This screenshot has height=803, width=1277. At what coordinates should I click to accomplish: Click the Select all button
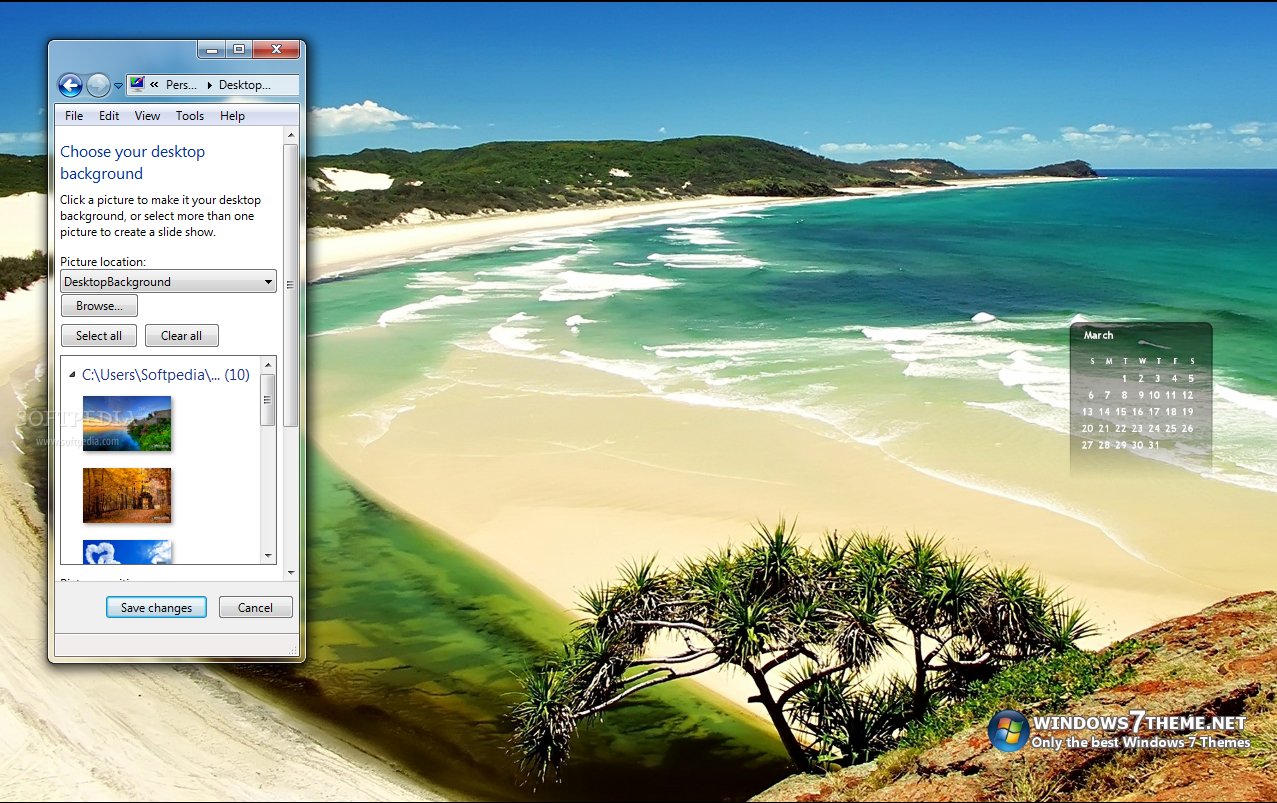tap(99, 336)
